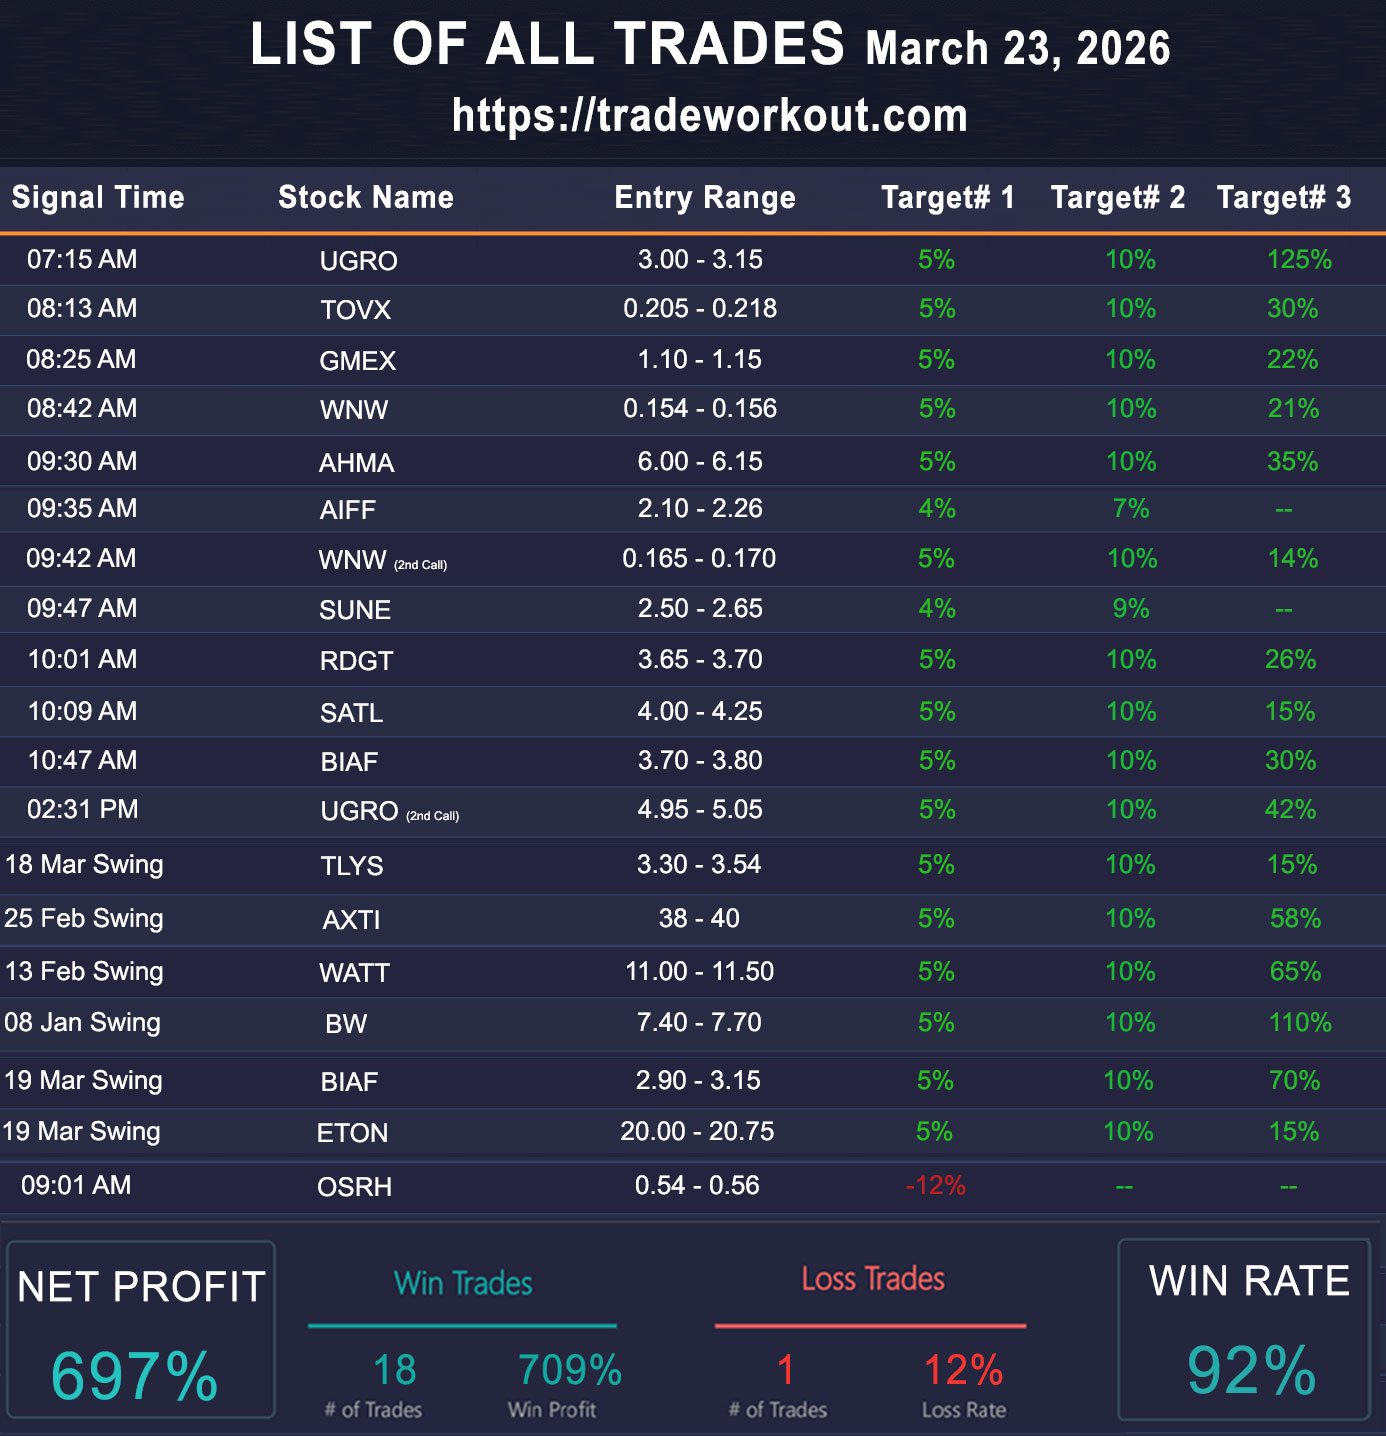
Task: Select the AXTI swing trade ticker
Action: point(351,920)
